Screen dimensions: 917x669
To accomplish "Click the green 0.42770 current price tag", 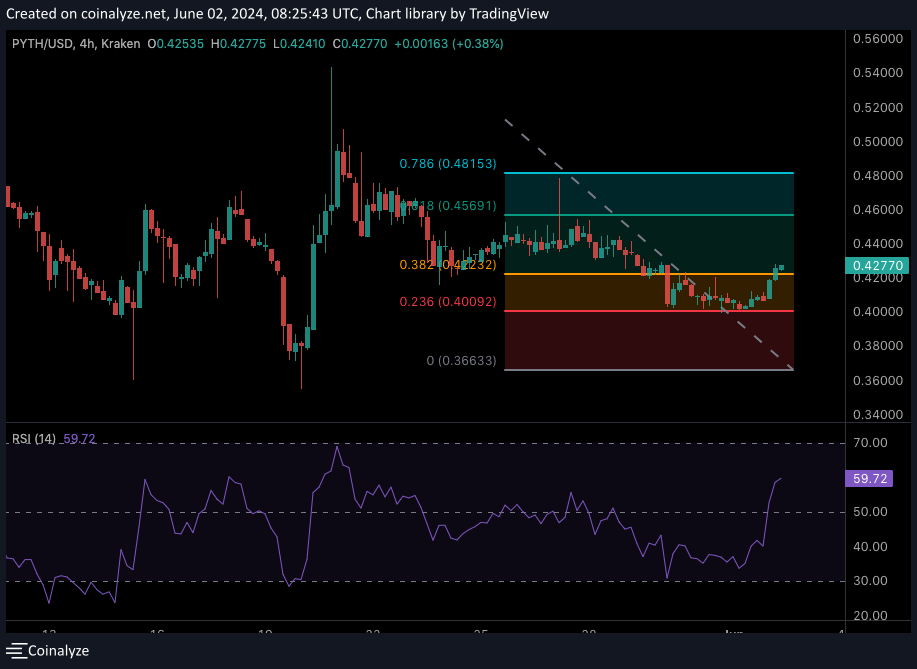I will (x=876, y=265).
